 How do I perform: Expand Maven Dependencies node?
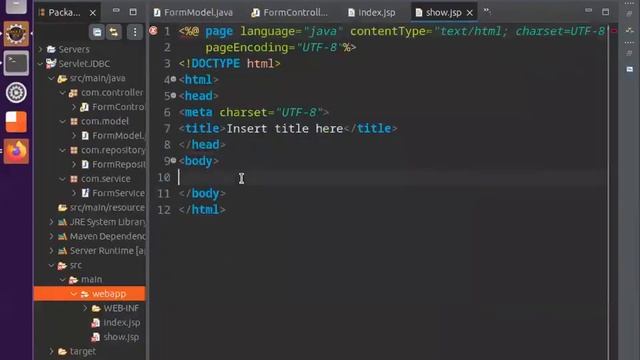51,236
